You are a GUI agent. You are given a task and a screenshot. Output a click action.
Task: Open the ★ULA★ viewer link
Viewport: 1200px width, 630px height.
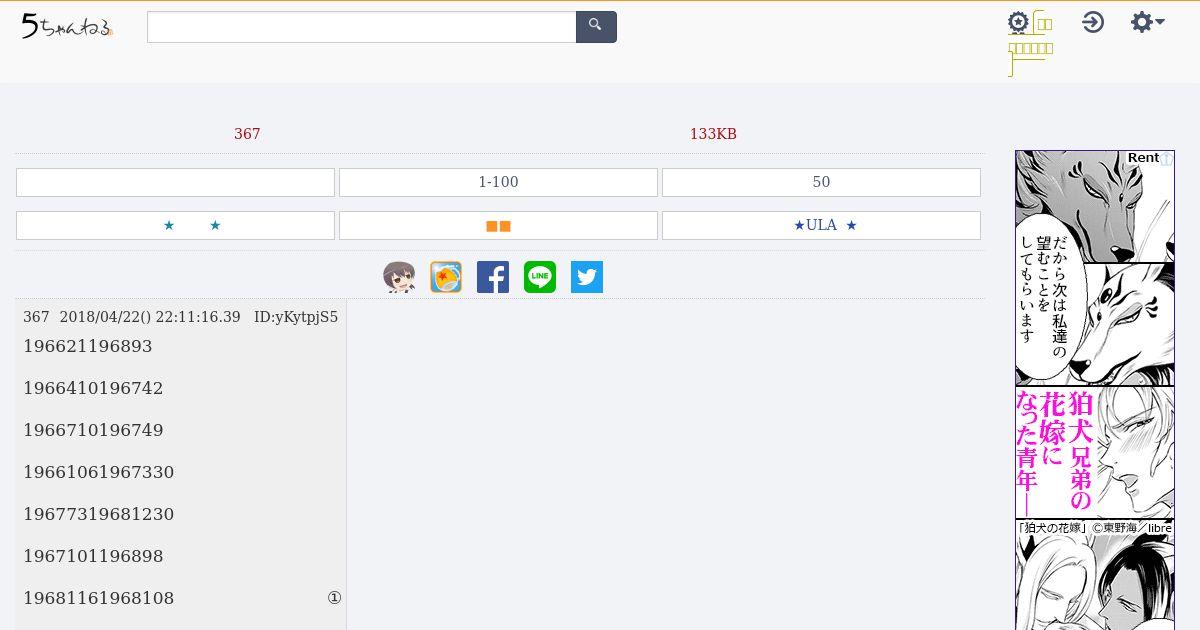pos(821,225)
